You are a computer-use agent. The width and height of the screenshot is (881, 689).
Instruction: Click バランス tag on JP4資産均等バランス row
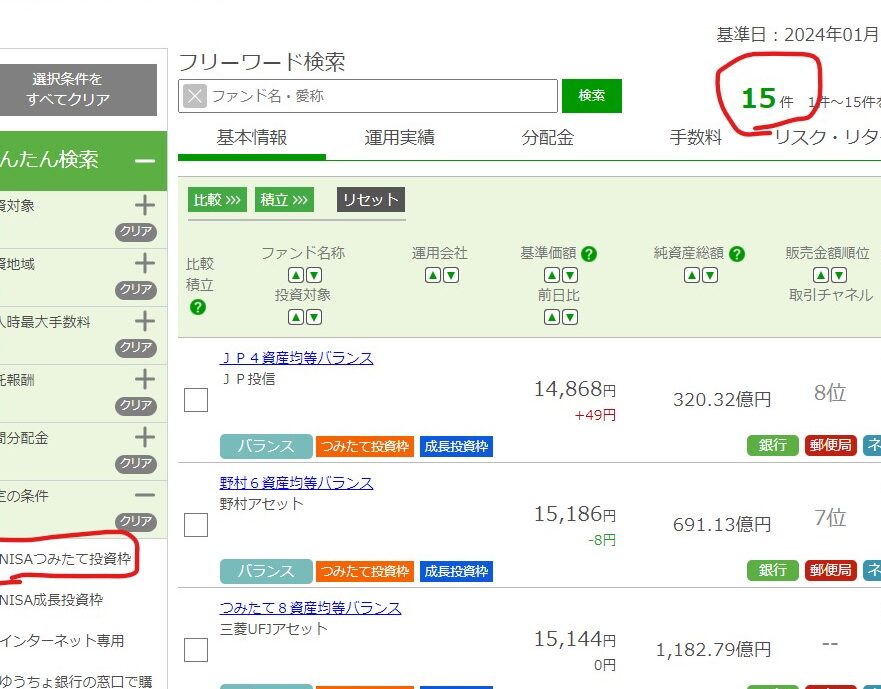click(x=266, y=446)
